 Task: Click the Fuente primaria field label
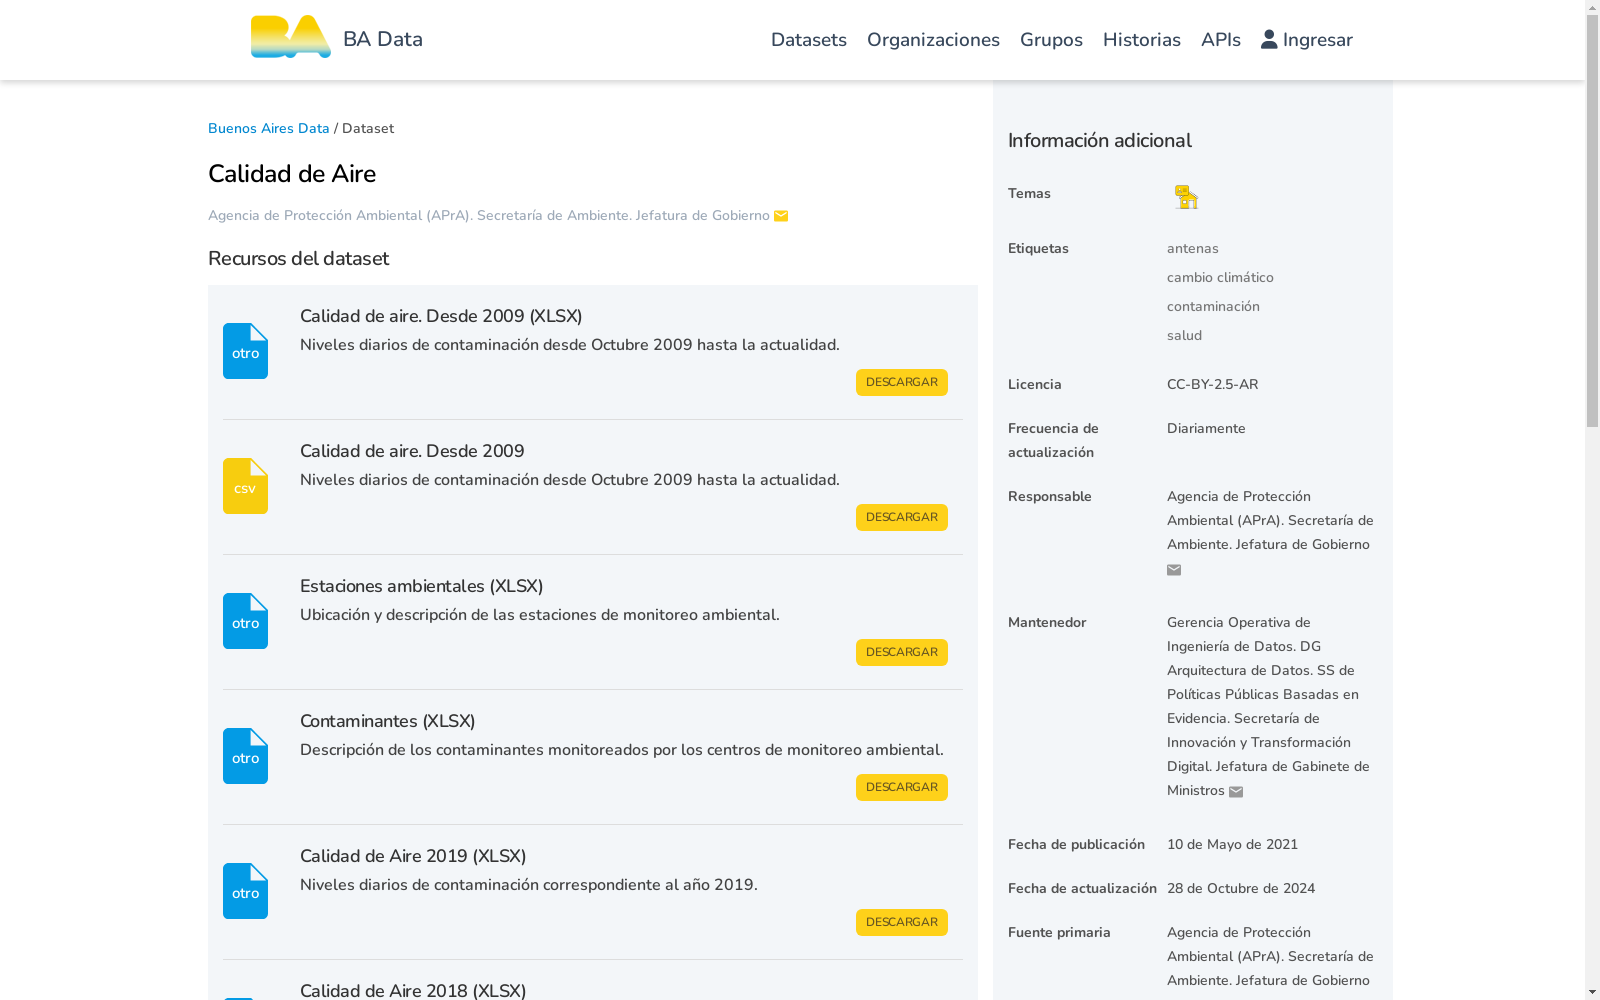[1059, 932]
